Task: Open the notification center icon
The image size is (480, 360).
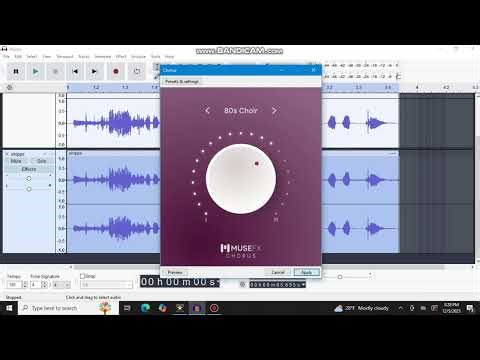Action: pos(470,308)
